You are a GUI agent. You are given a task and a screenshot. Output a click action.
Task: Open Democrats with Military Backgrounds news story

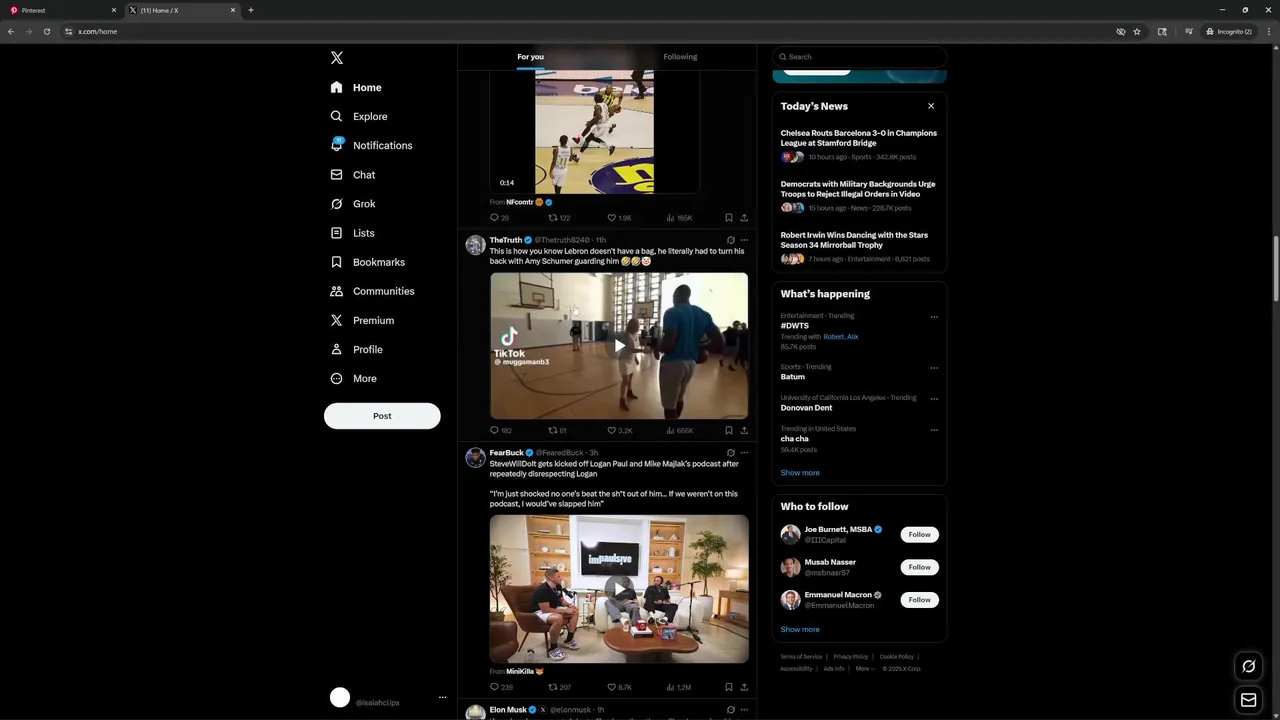tap(858, 189)
